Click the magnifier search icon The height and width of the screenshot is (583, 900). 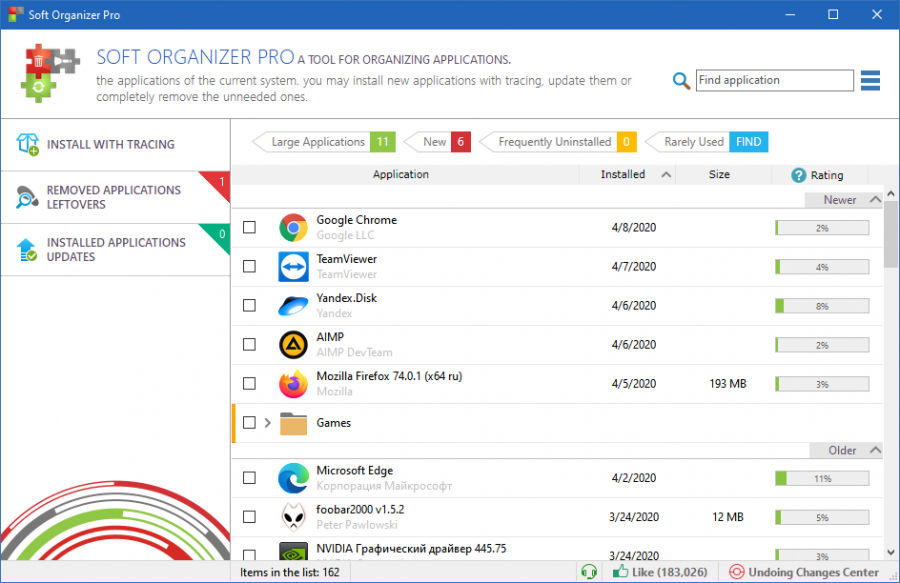[681, 80]
